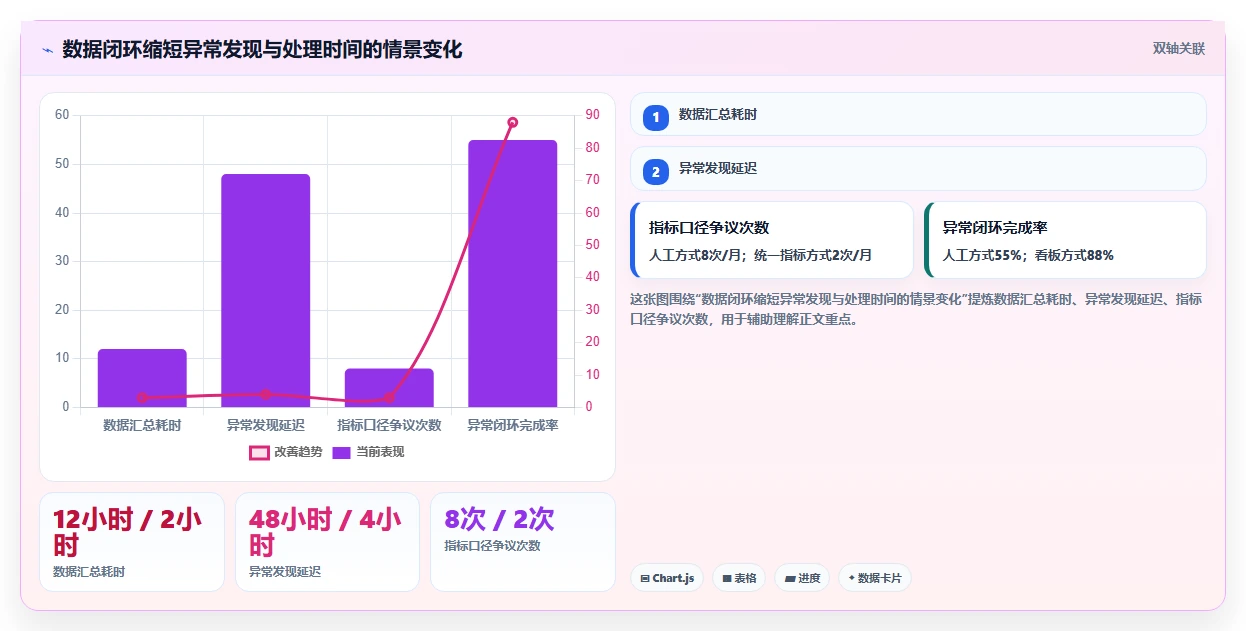The image size is (1246, 631).
Task: Click the trend line point above 异常发现延迟
Action: pyautogui.click(x=266, y=394)
